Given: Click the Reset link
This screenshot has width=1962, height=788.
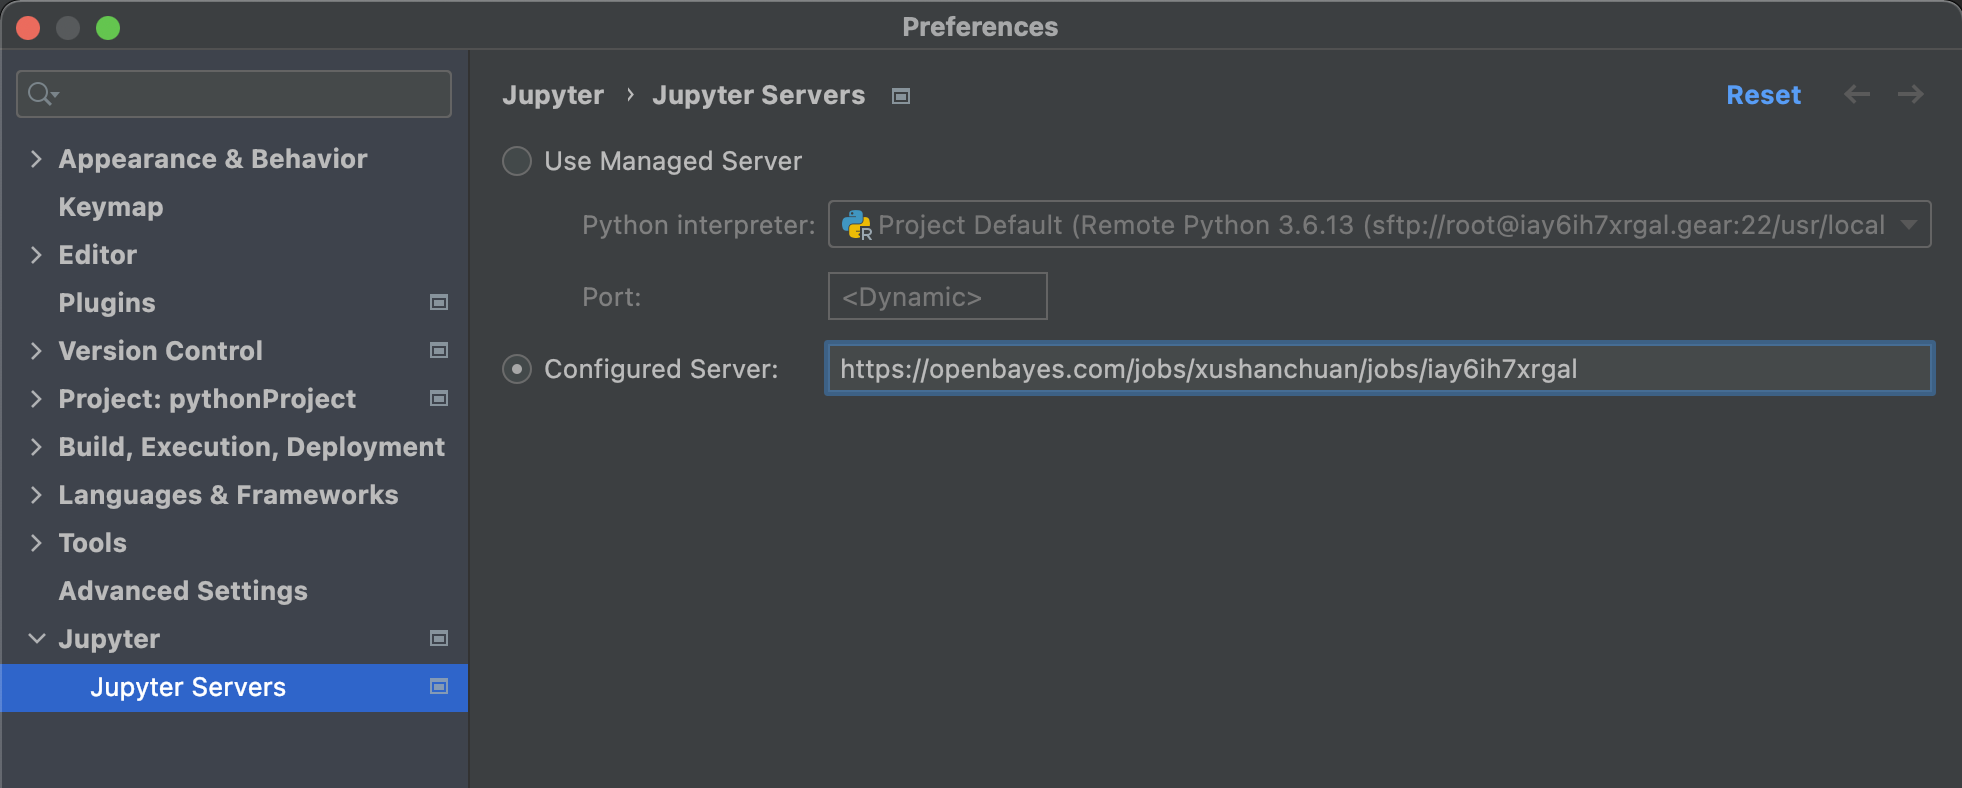Looking at the screenshot, I should [x=1762, y=95].
